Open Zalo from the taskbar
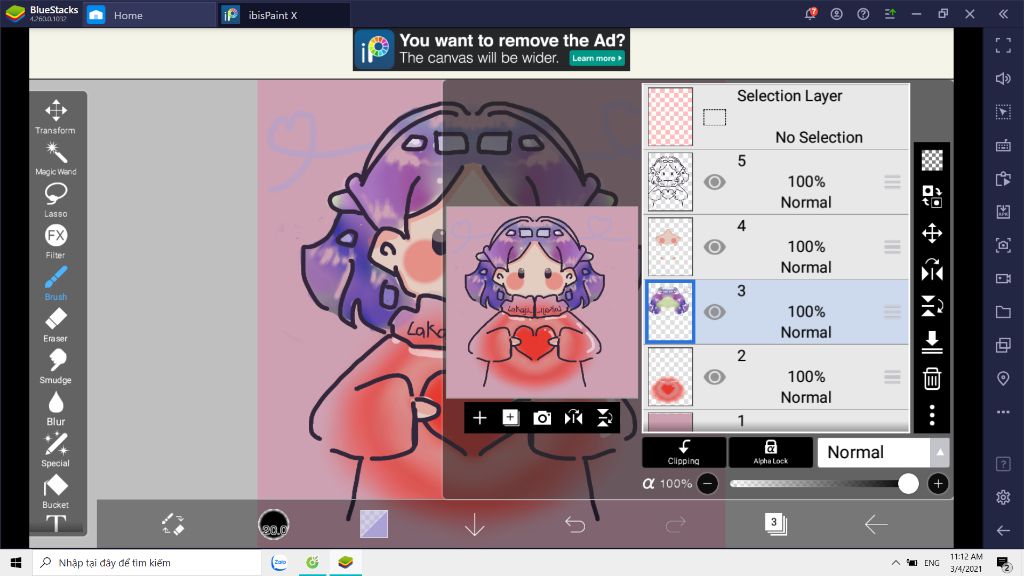The image size is (1024, 576). tap(279, 562)
